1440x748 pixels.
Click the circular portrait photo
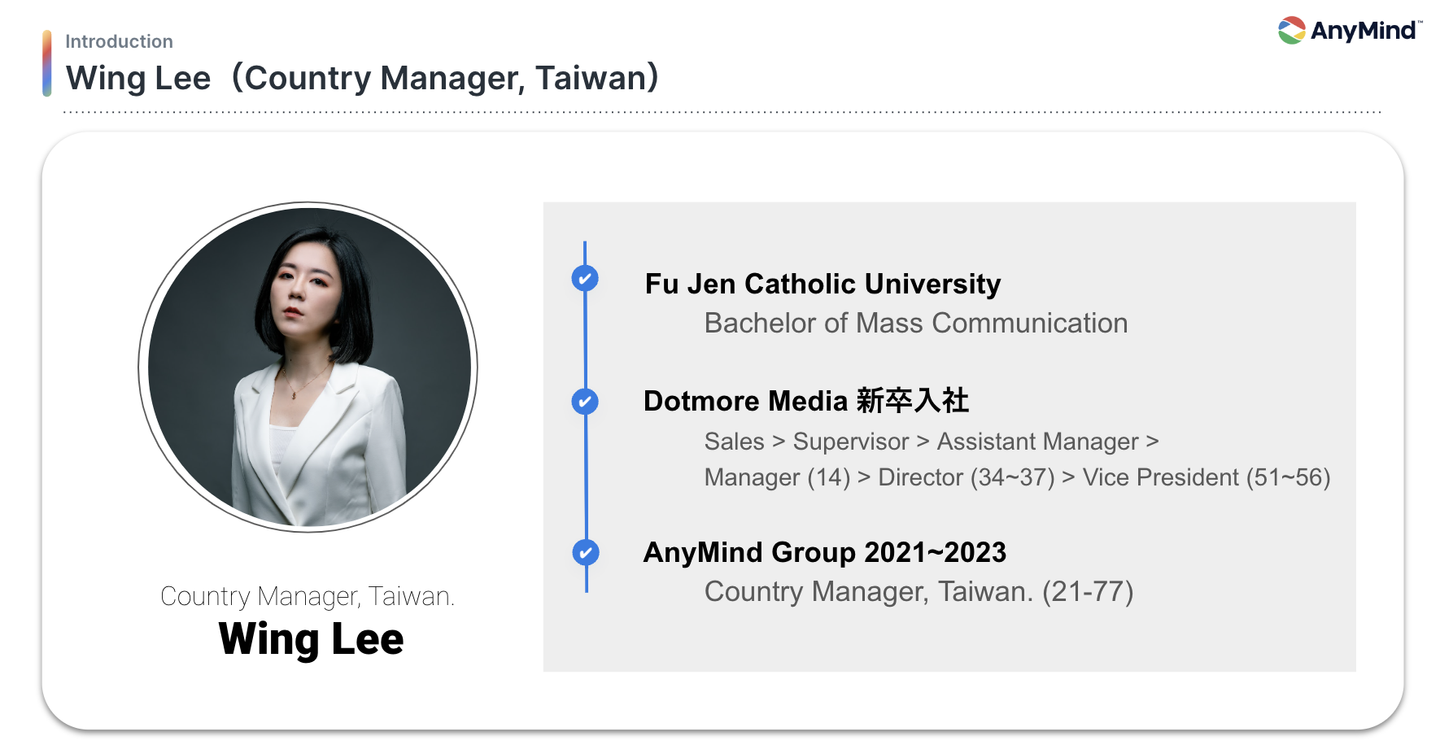coord(308,367)
